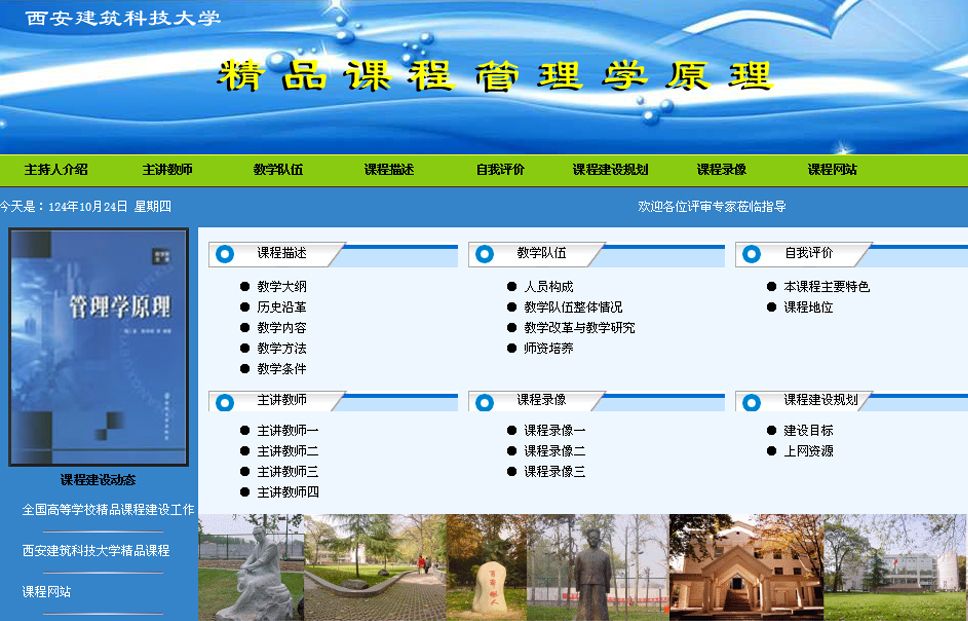This screenshot has height=621, width=968.
Task: Click the circle icon beside 教学队伍 header
Action: point(485,254)
